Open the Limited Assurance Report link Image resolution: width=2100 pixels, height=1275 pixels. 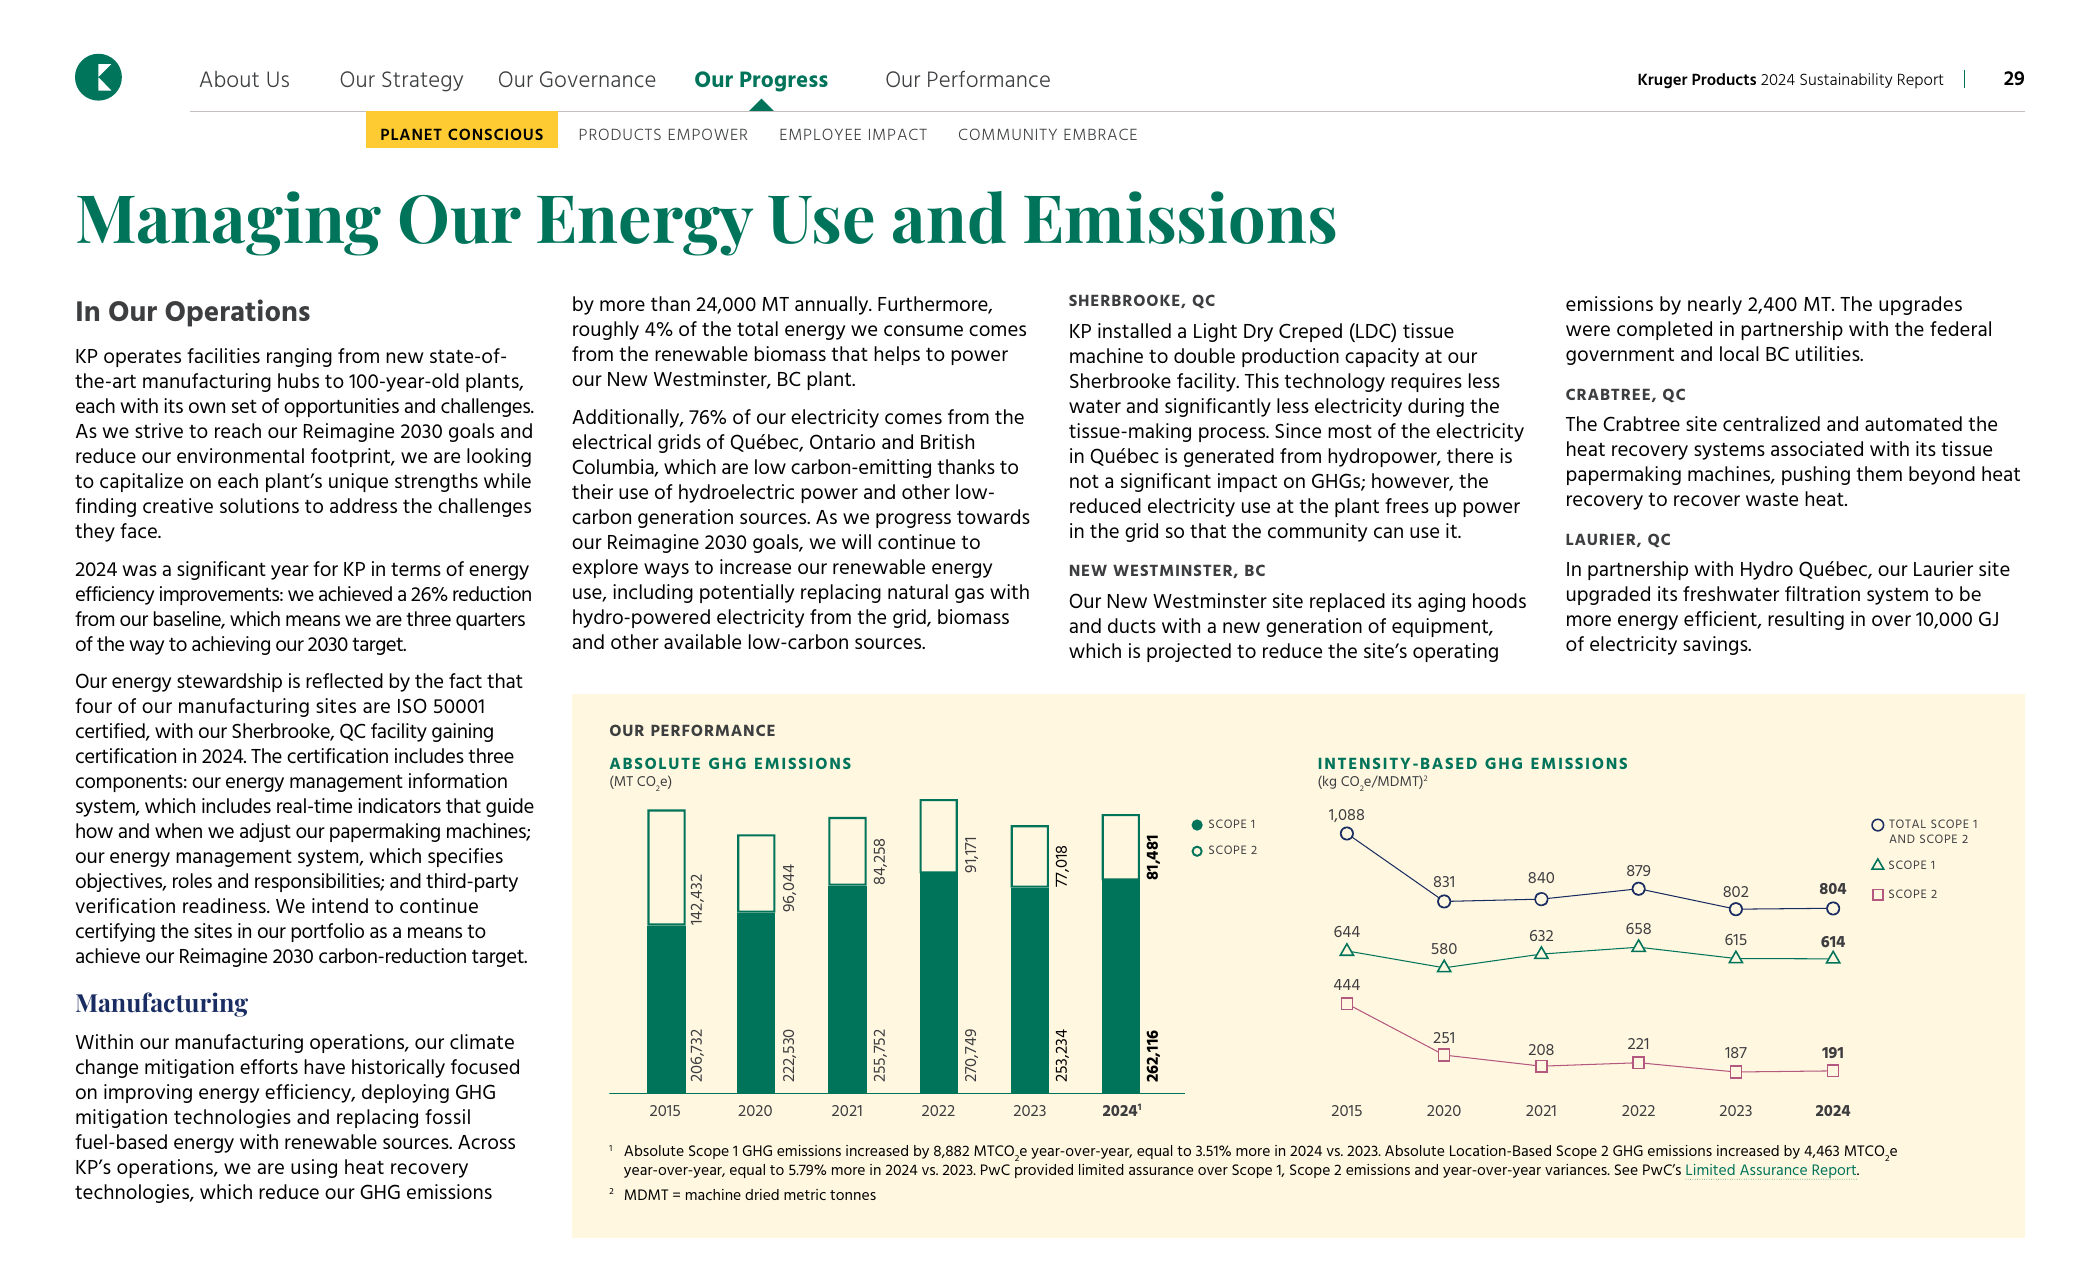point(1770,1170)
